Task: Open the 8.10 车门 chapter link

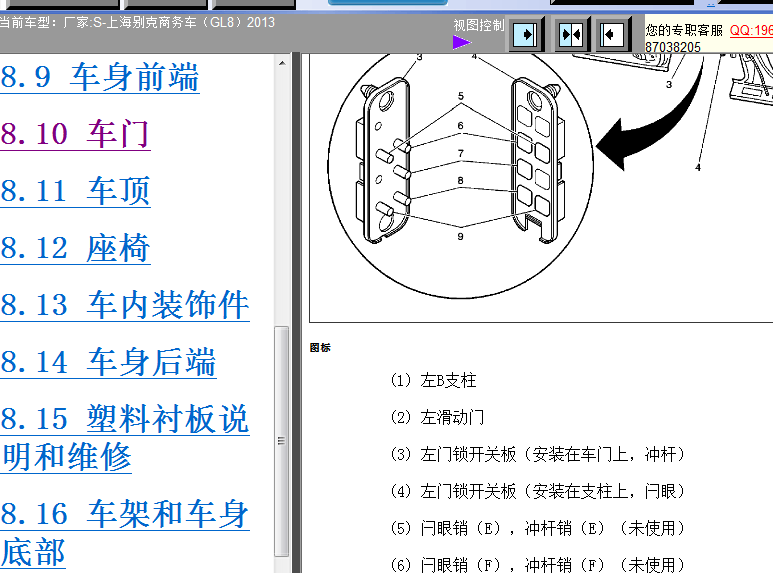Action: (75, 134)
